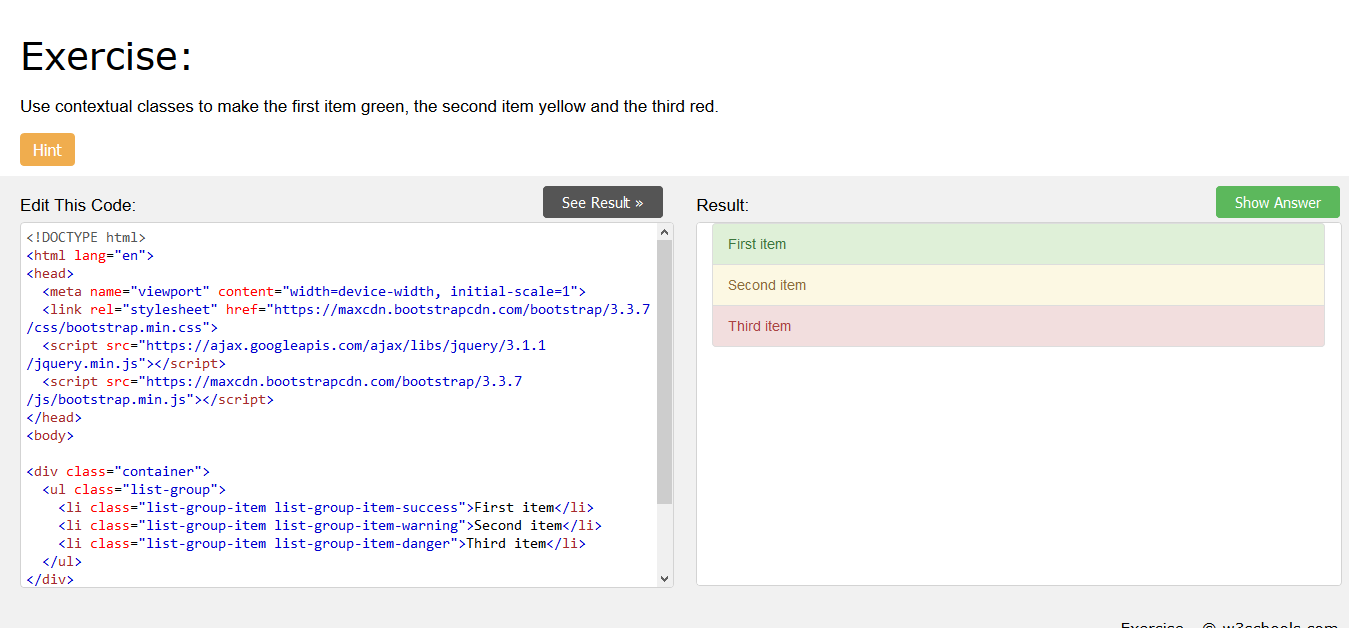Click the link rel="stylesheet" code line
Image resolution: width=1349 pixels, height=628 pixels.
346,309
